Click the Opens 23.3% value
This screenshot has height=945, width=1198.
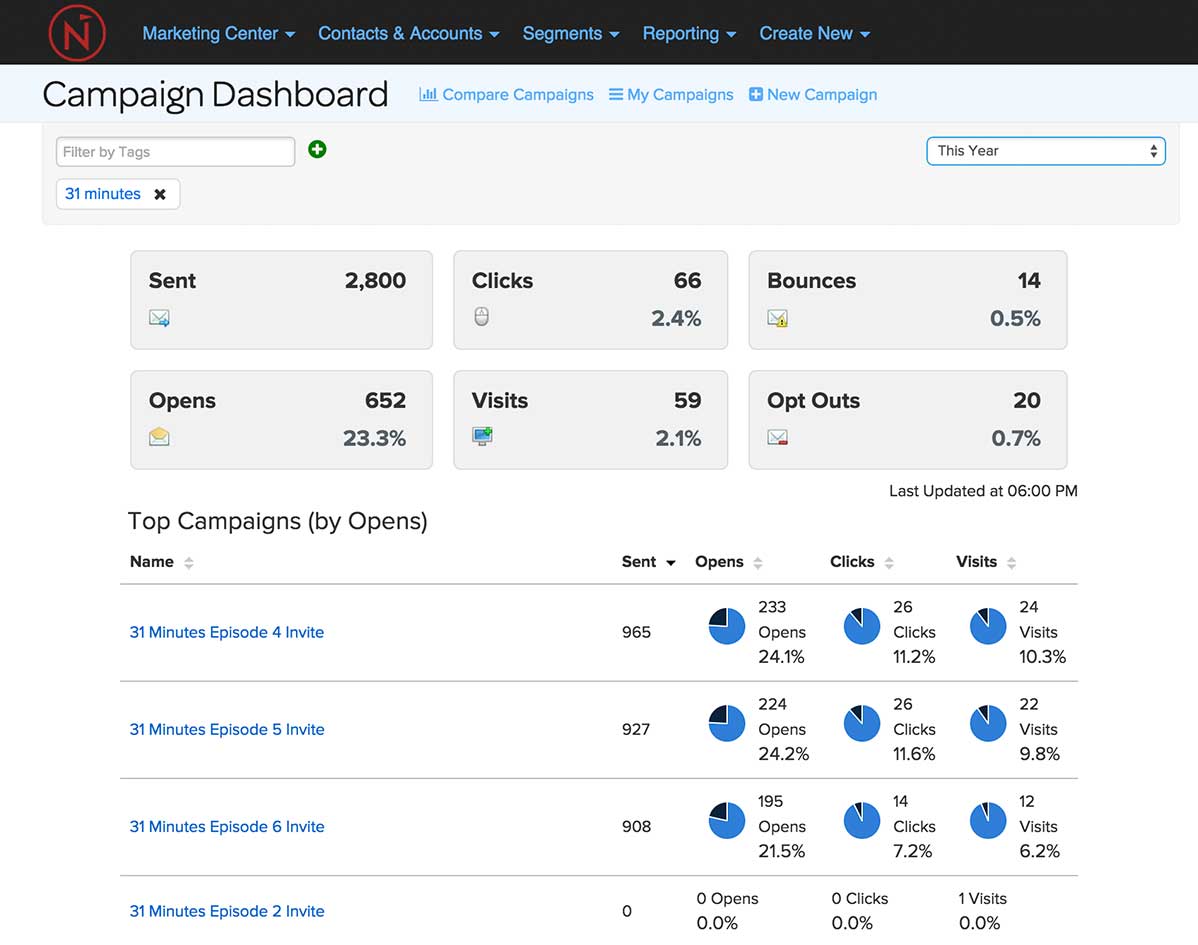(374, 439)
